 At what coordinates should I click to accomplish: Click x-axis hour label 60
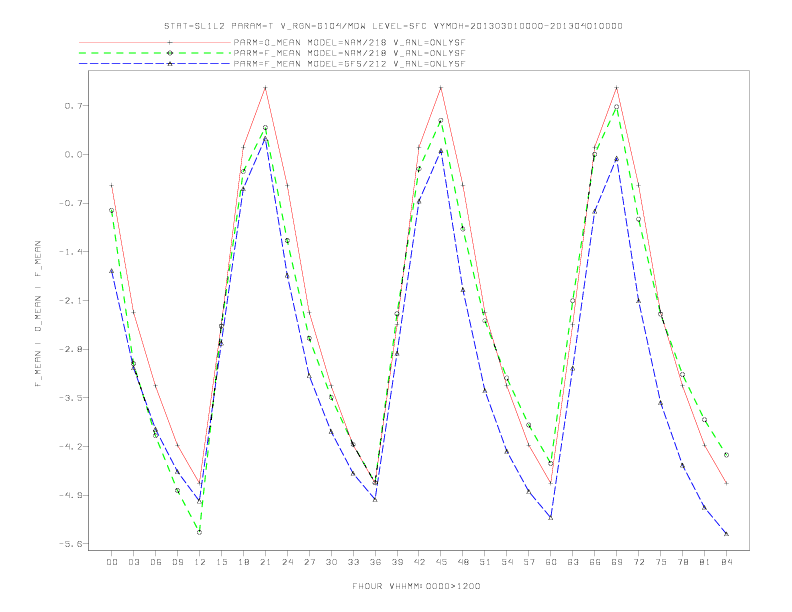tap(551, 562)
